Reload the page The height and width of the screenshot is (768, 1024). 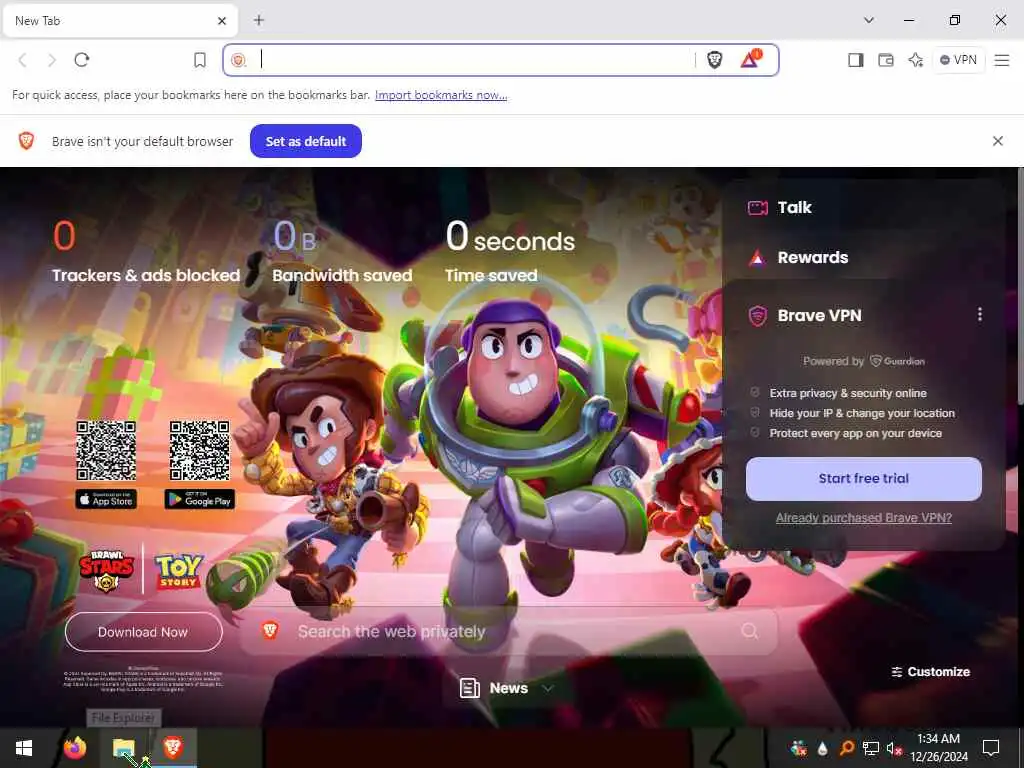click(x=82, y=60)
